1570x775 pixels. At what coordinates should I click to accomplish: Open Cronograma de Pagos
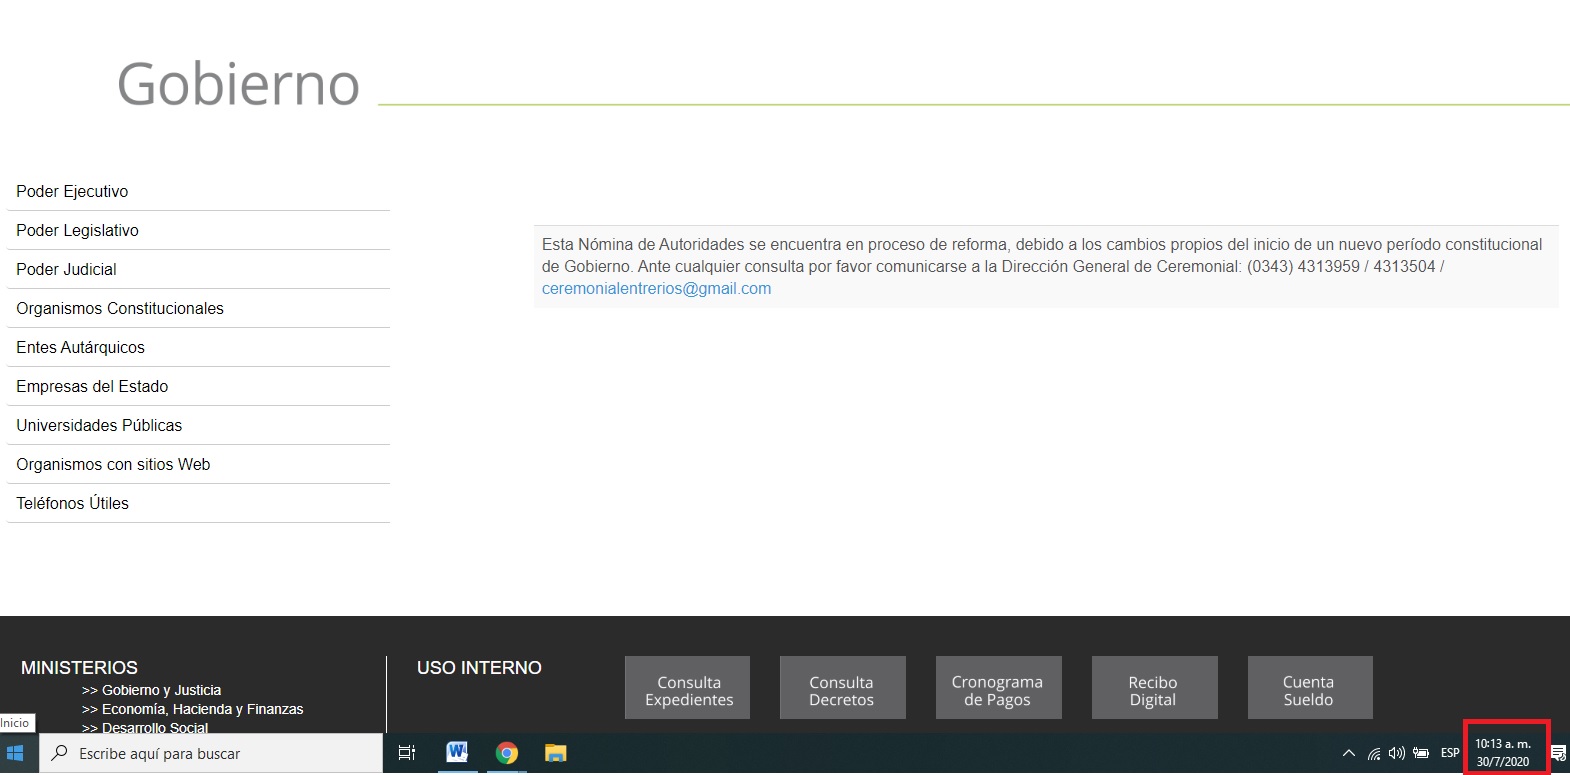997,690
